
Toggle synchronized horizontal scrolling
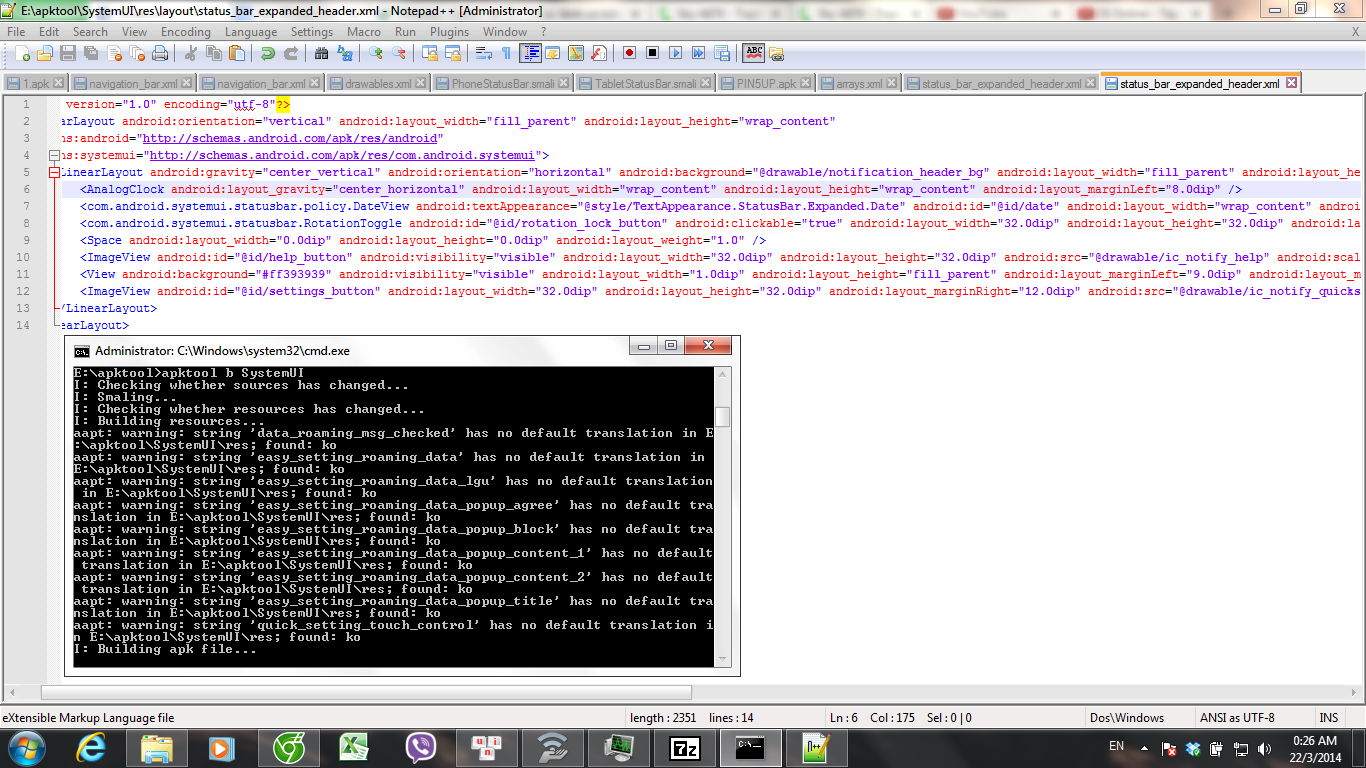[x=452, y=53]
